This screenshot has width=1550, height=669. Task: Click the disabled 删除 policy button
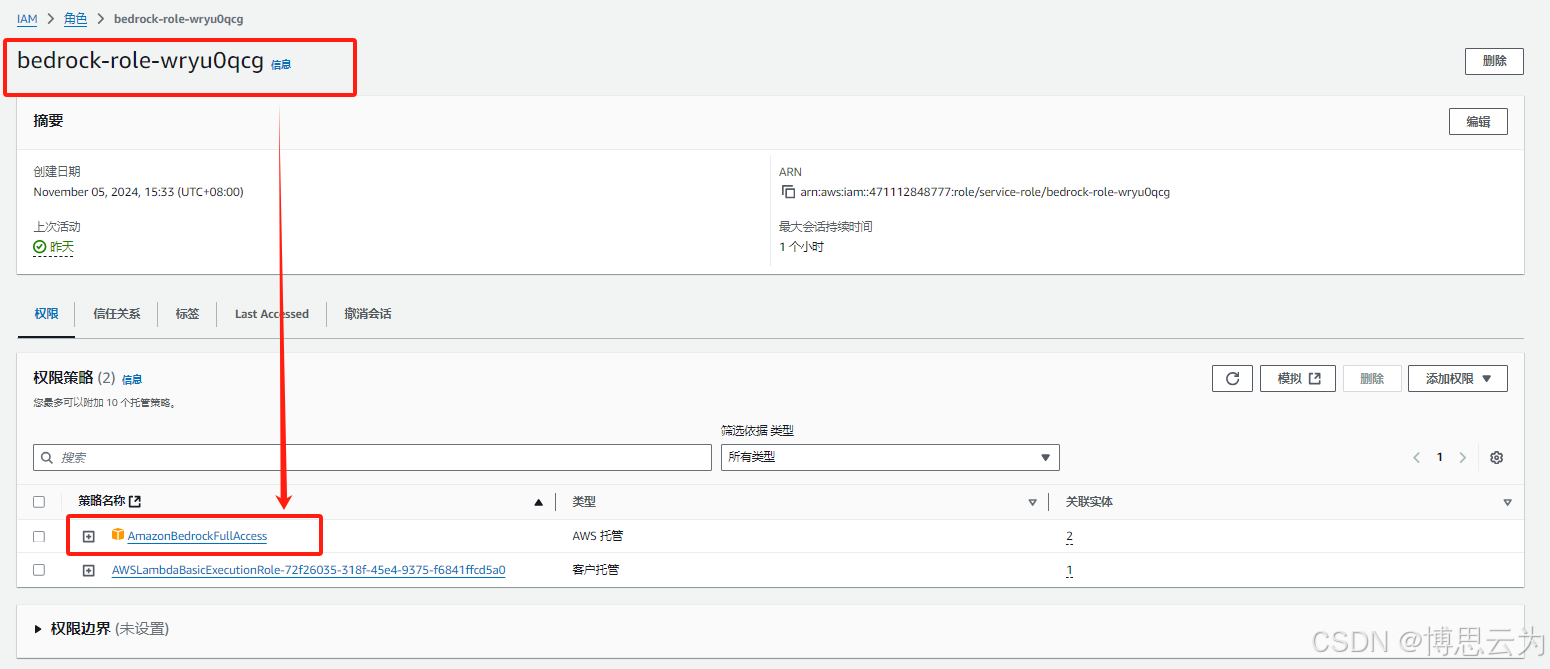[1372, 379]
